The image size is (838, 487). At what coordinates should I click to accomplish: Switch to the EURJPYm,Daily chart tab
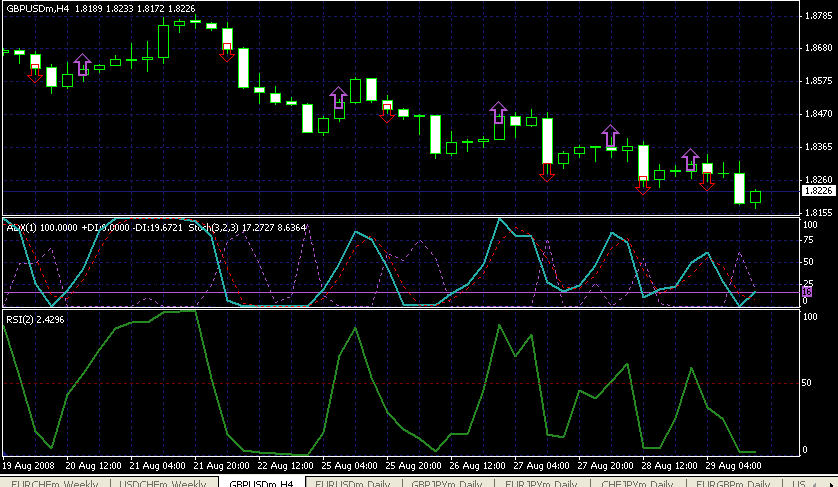(541, 483)
